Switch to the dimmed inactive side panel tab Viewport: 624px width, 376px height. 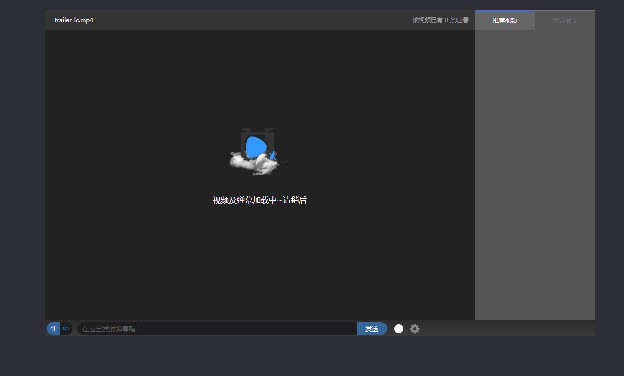tap(565, 20)
